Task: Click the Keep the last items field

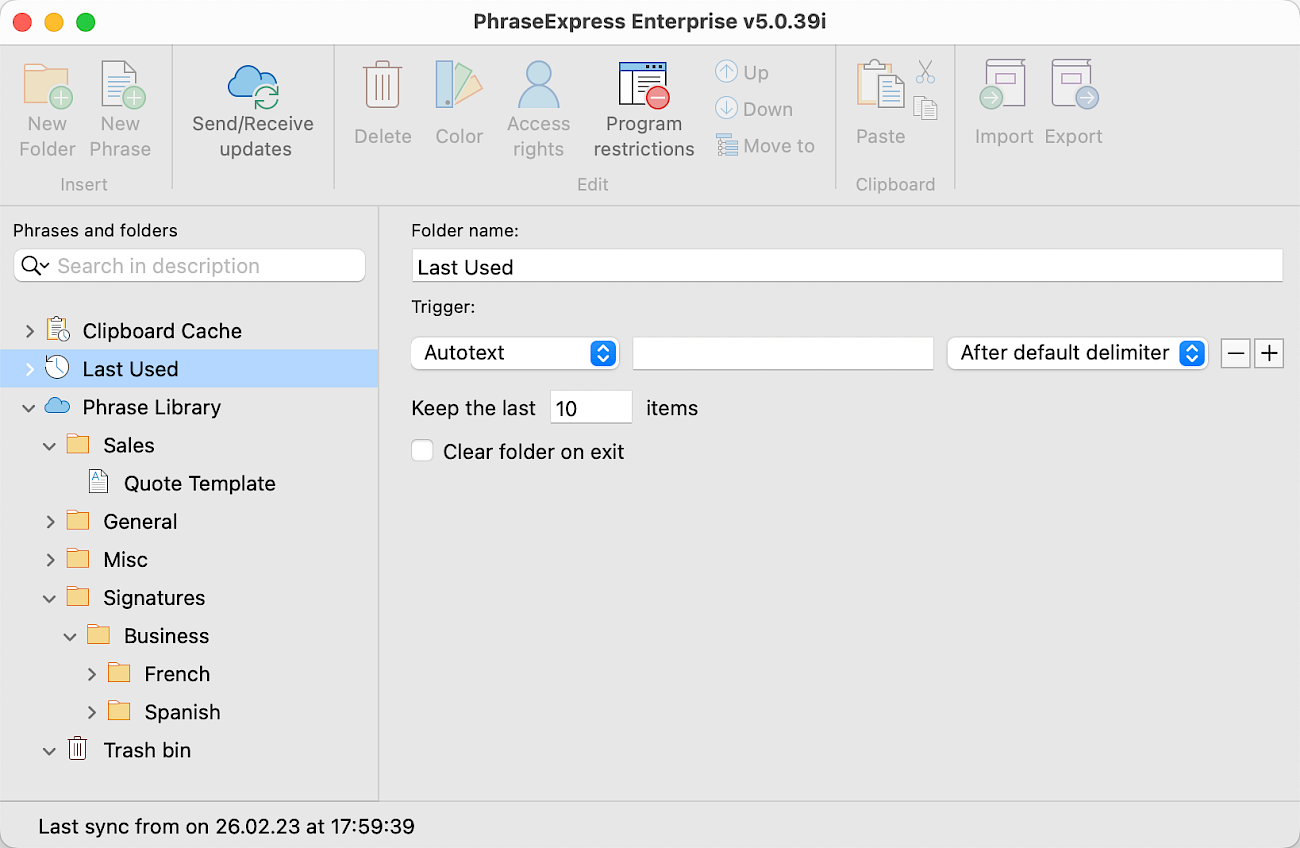Action: coord(591,407)
